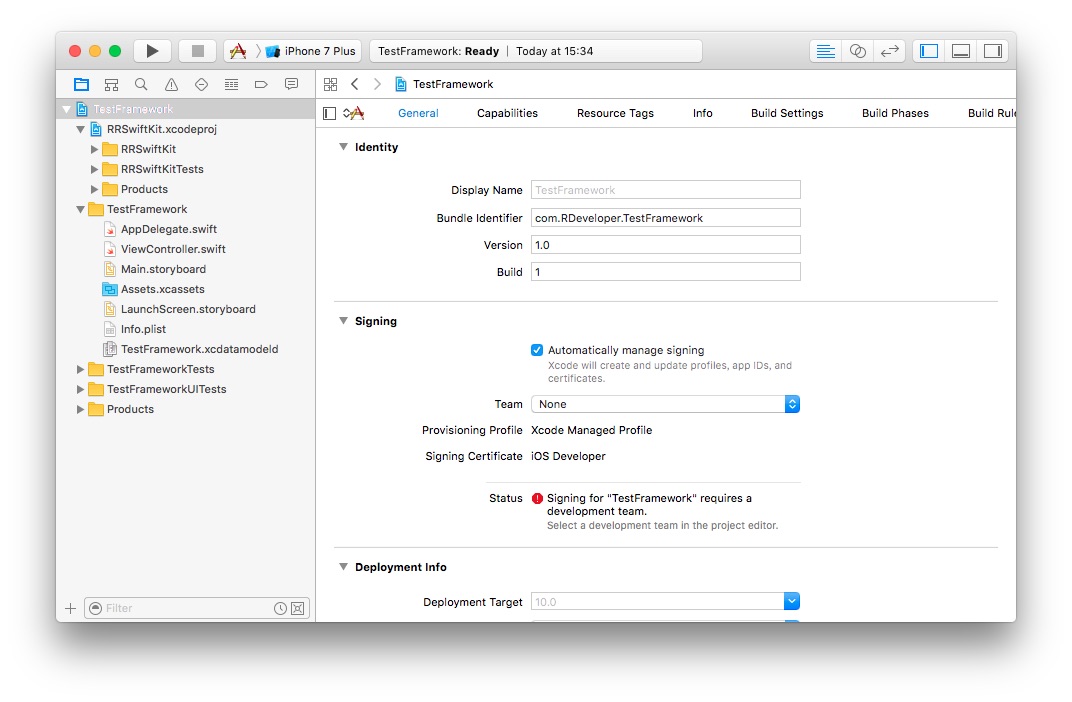Switch to the Build Phases tab
Viewport: 1072px width, 702px height.
pos(895,113)
